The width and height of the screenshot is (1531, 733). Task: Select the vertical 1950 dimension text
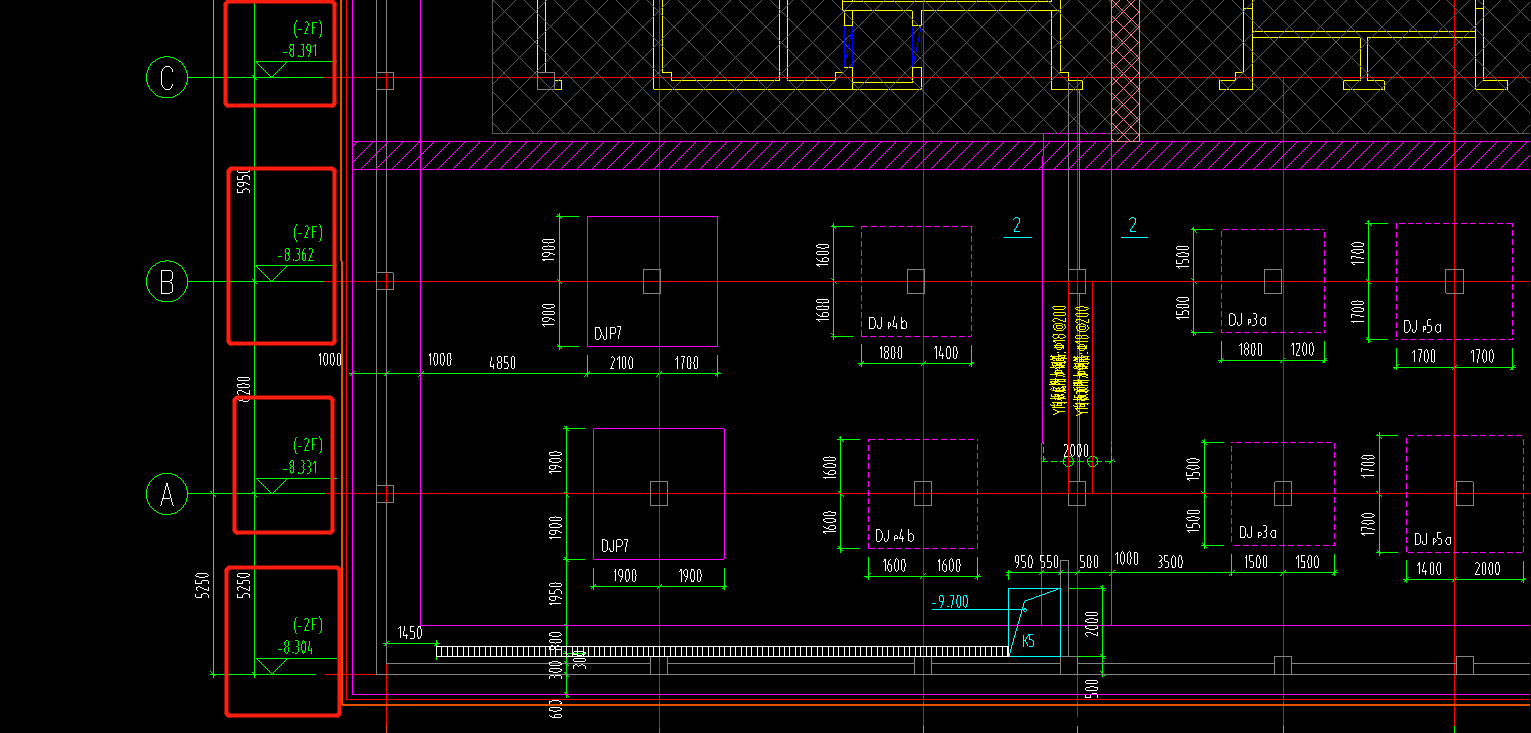pos(556,595)
